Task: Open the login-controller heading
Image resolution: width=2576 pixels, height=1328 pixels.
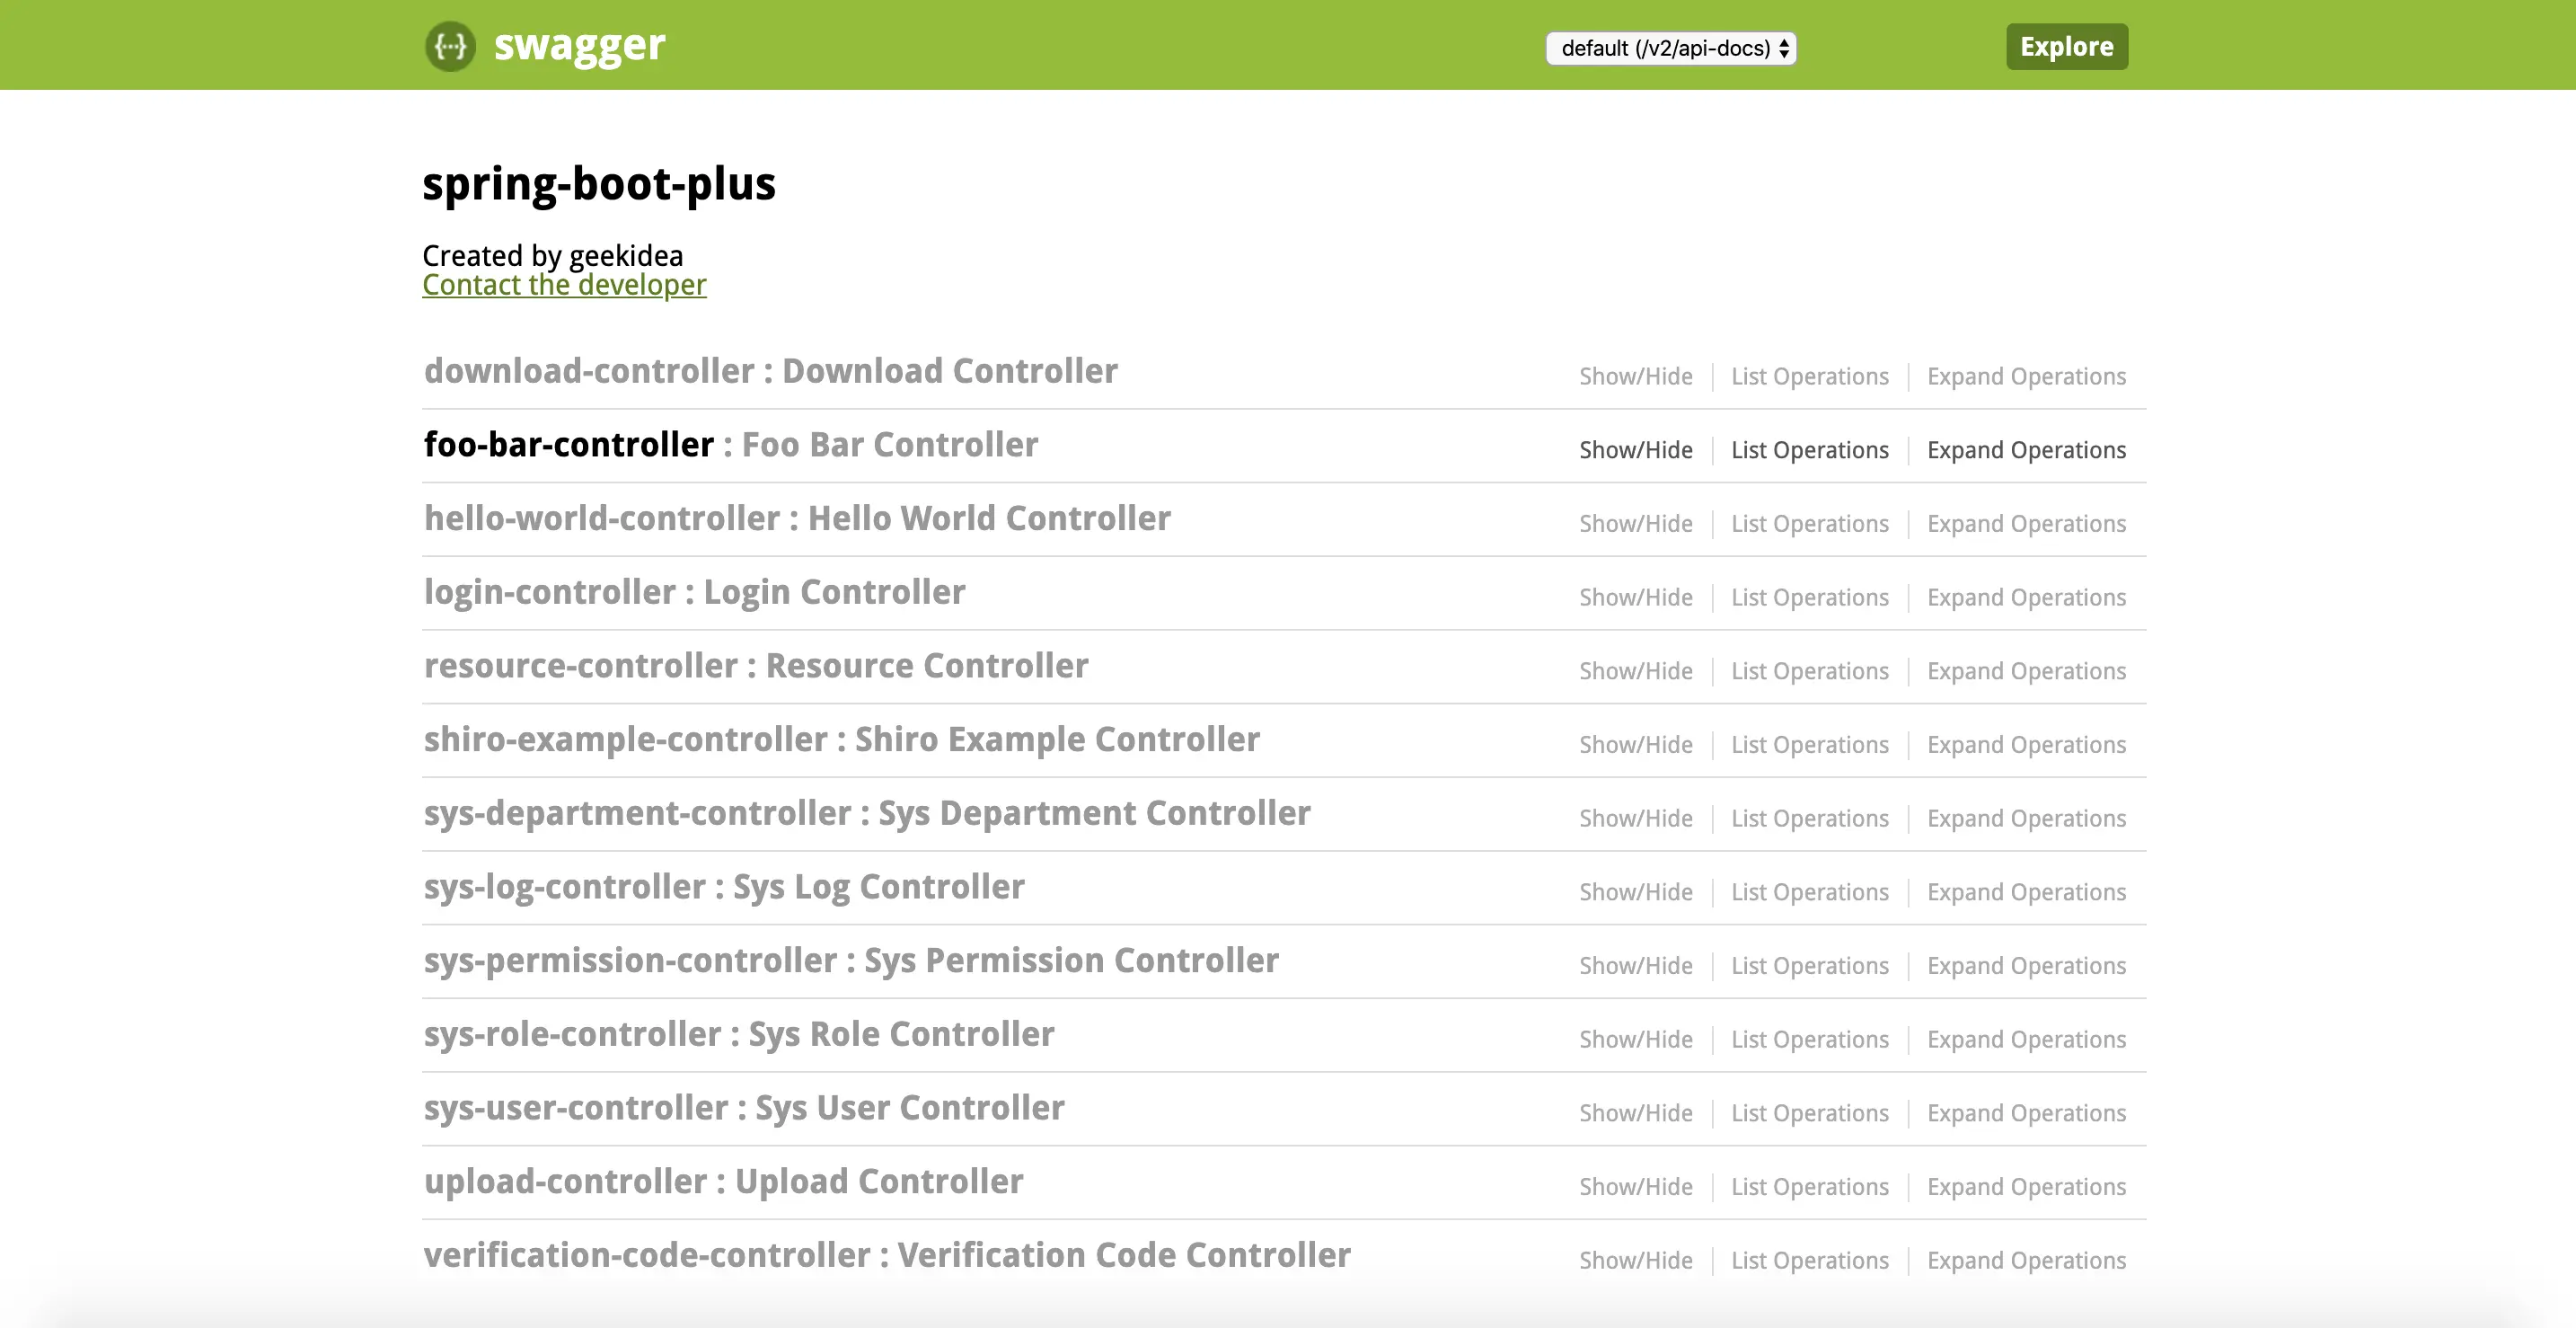Action: pyautogui.click(x=549, y=592)
